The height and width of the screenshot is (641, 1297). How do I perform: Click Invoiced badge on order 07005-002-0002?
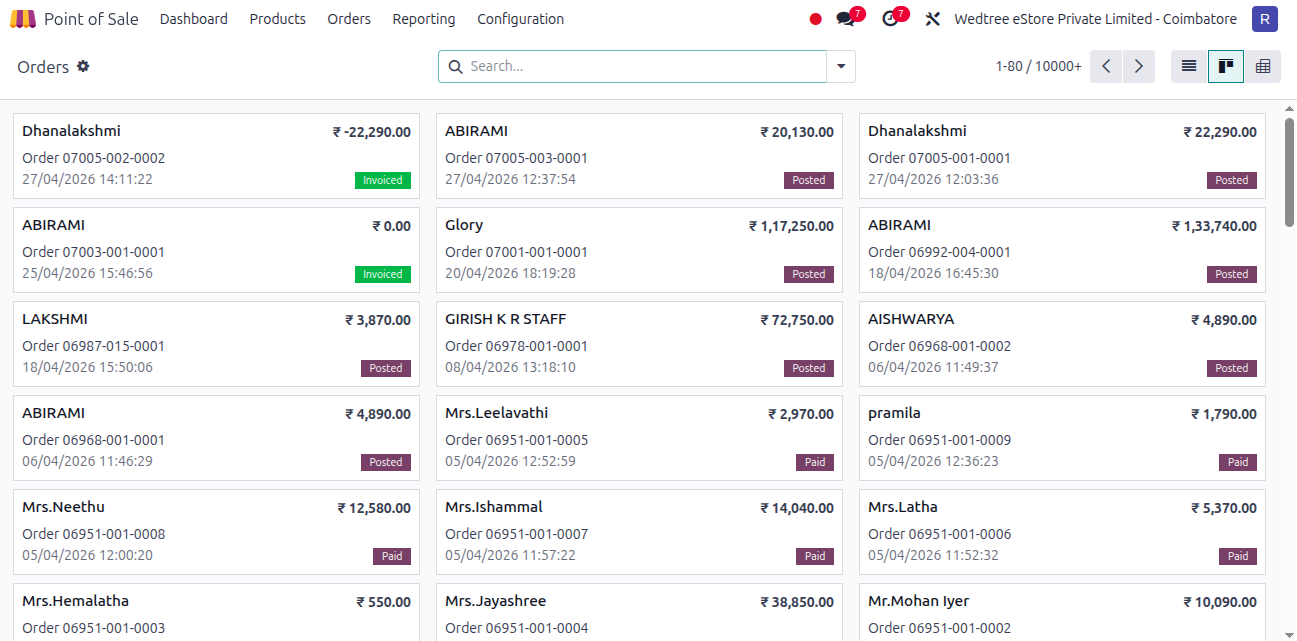click(383, 180)
